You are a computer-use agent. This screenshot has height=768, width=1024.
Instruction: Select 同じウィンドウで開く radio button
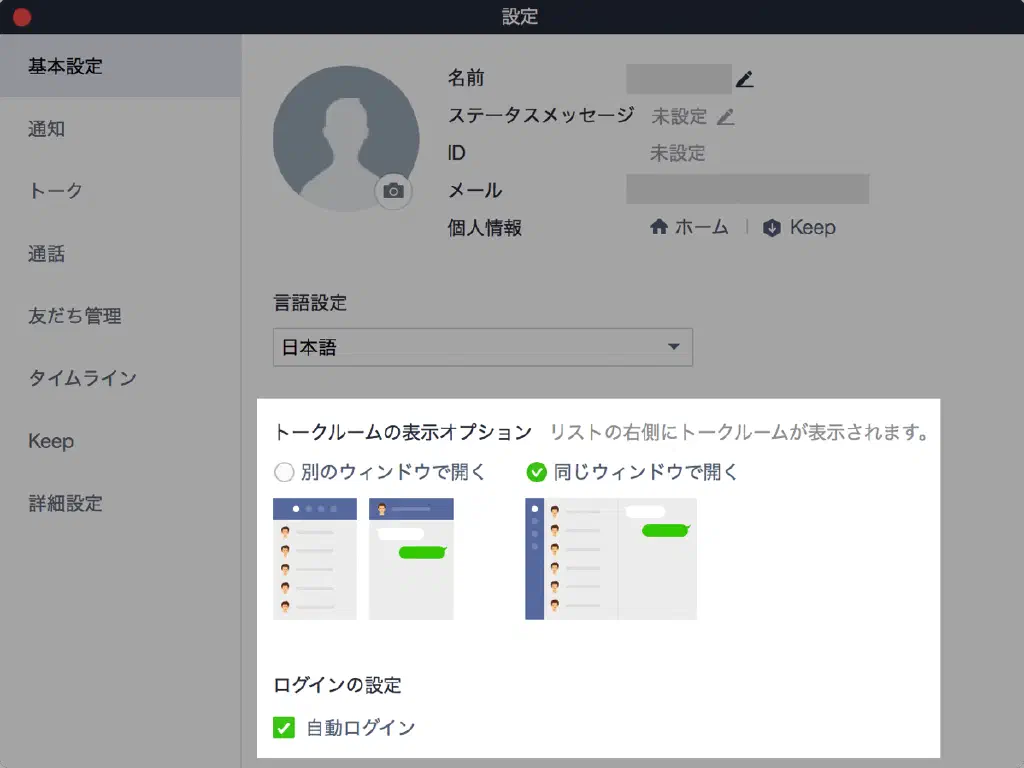[536, 472]
